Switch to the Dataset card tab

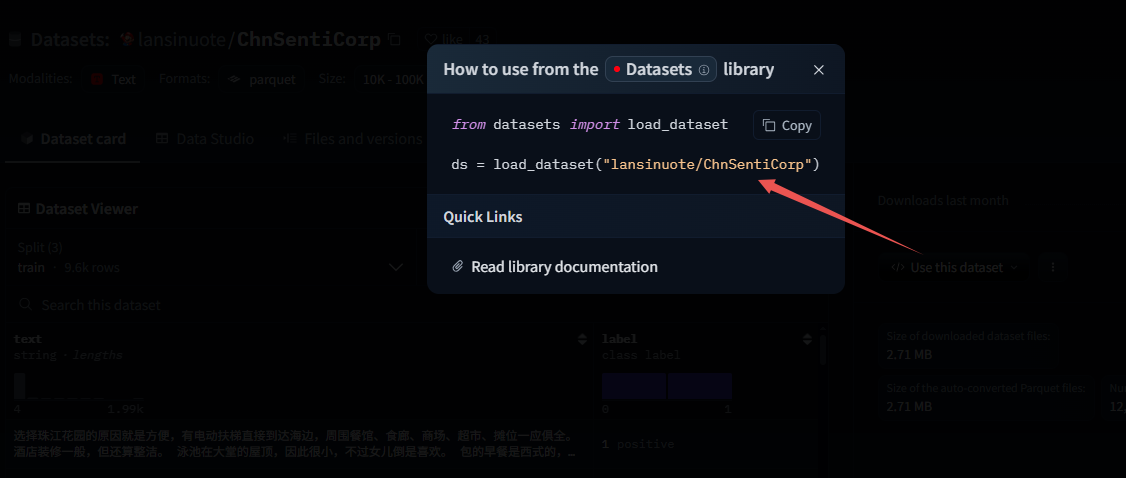[73, 139]
